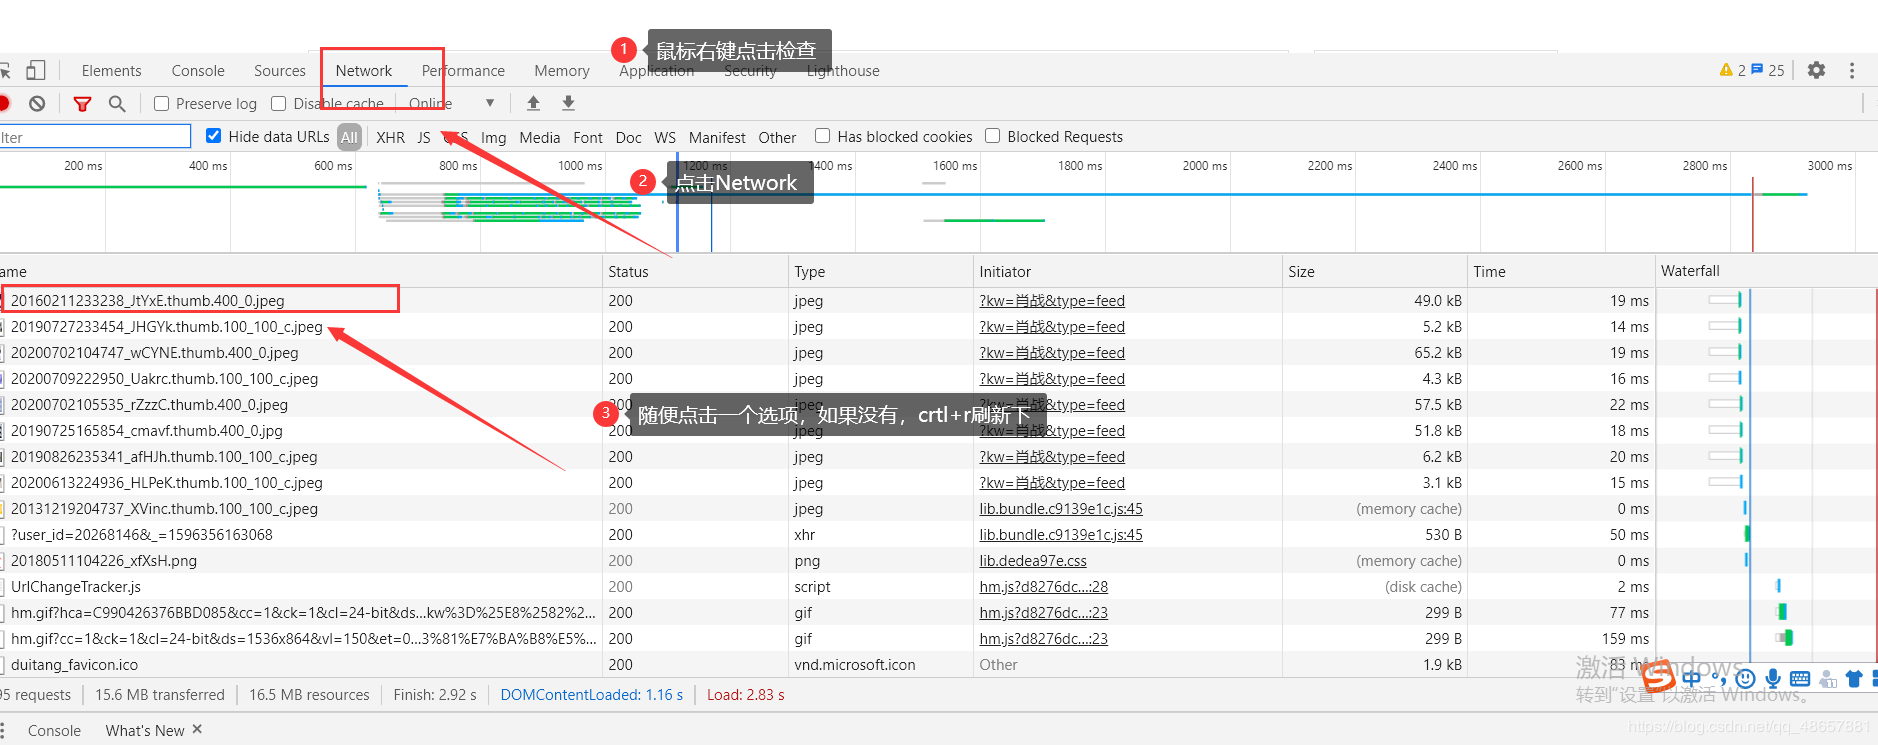Open the DevTools three-dot menu
Viewport: 1878px width, 745px height.
pyautogui.click(x=1852, y=70)
